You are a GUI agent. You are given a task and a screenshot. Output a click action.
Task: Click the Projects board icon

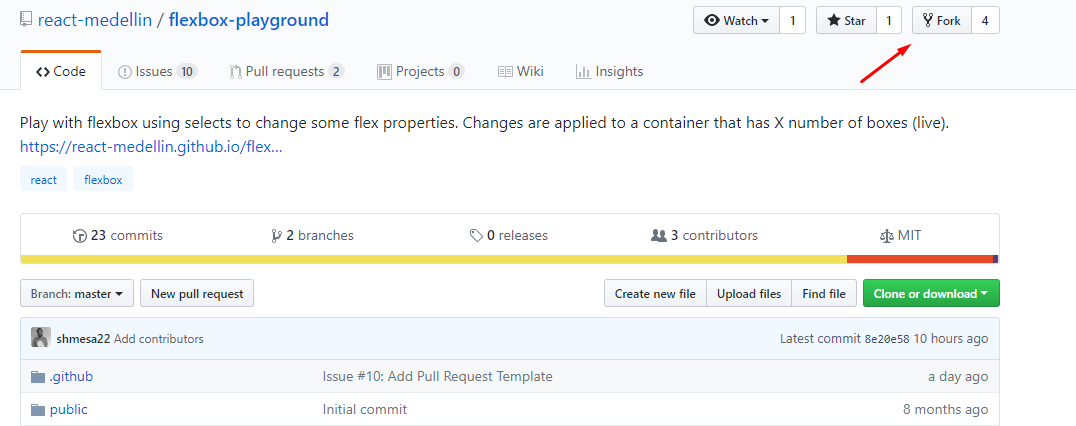(x=384, y=71)
